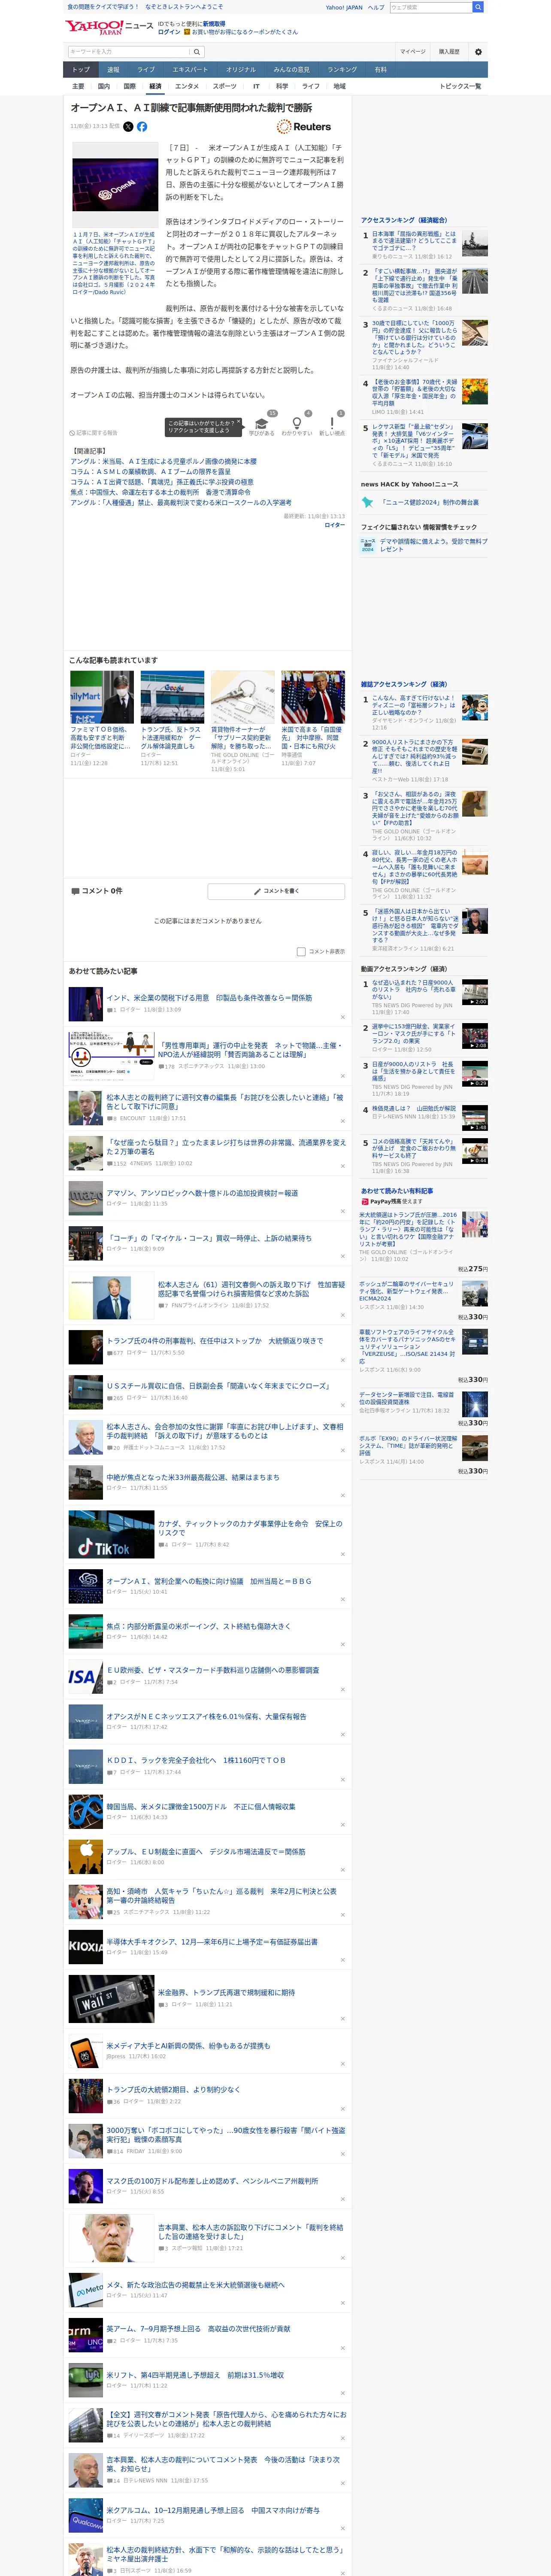
Task: Select the 国際 category
Action: (129, 86)
